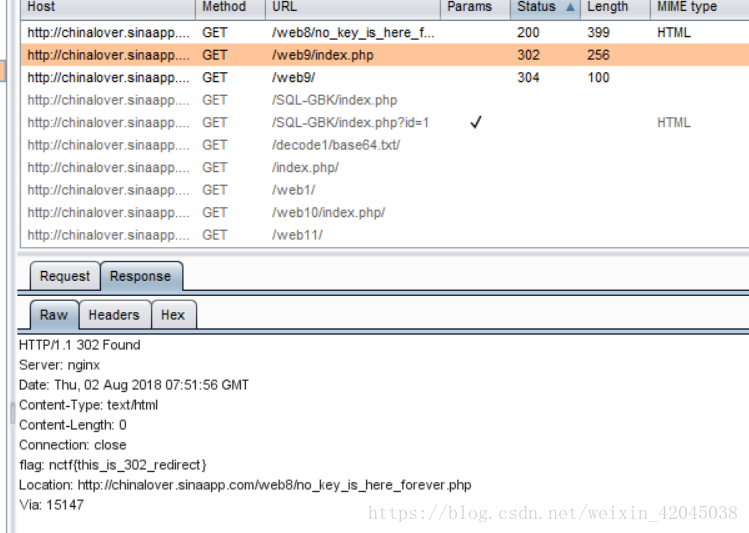This screenshot has height=533, width=749.
Task: Switch to the Response tab
Action: click(141, 276)
